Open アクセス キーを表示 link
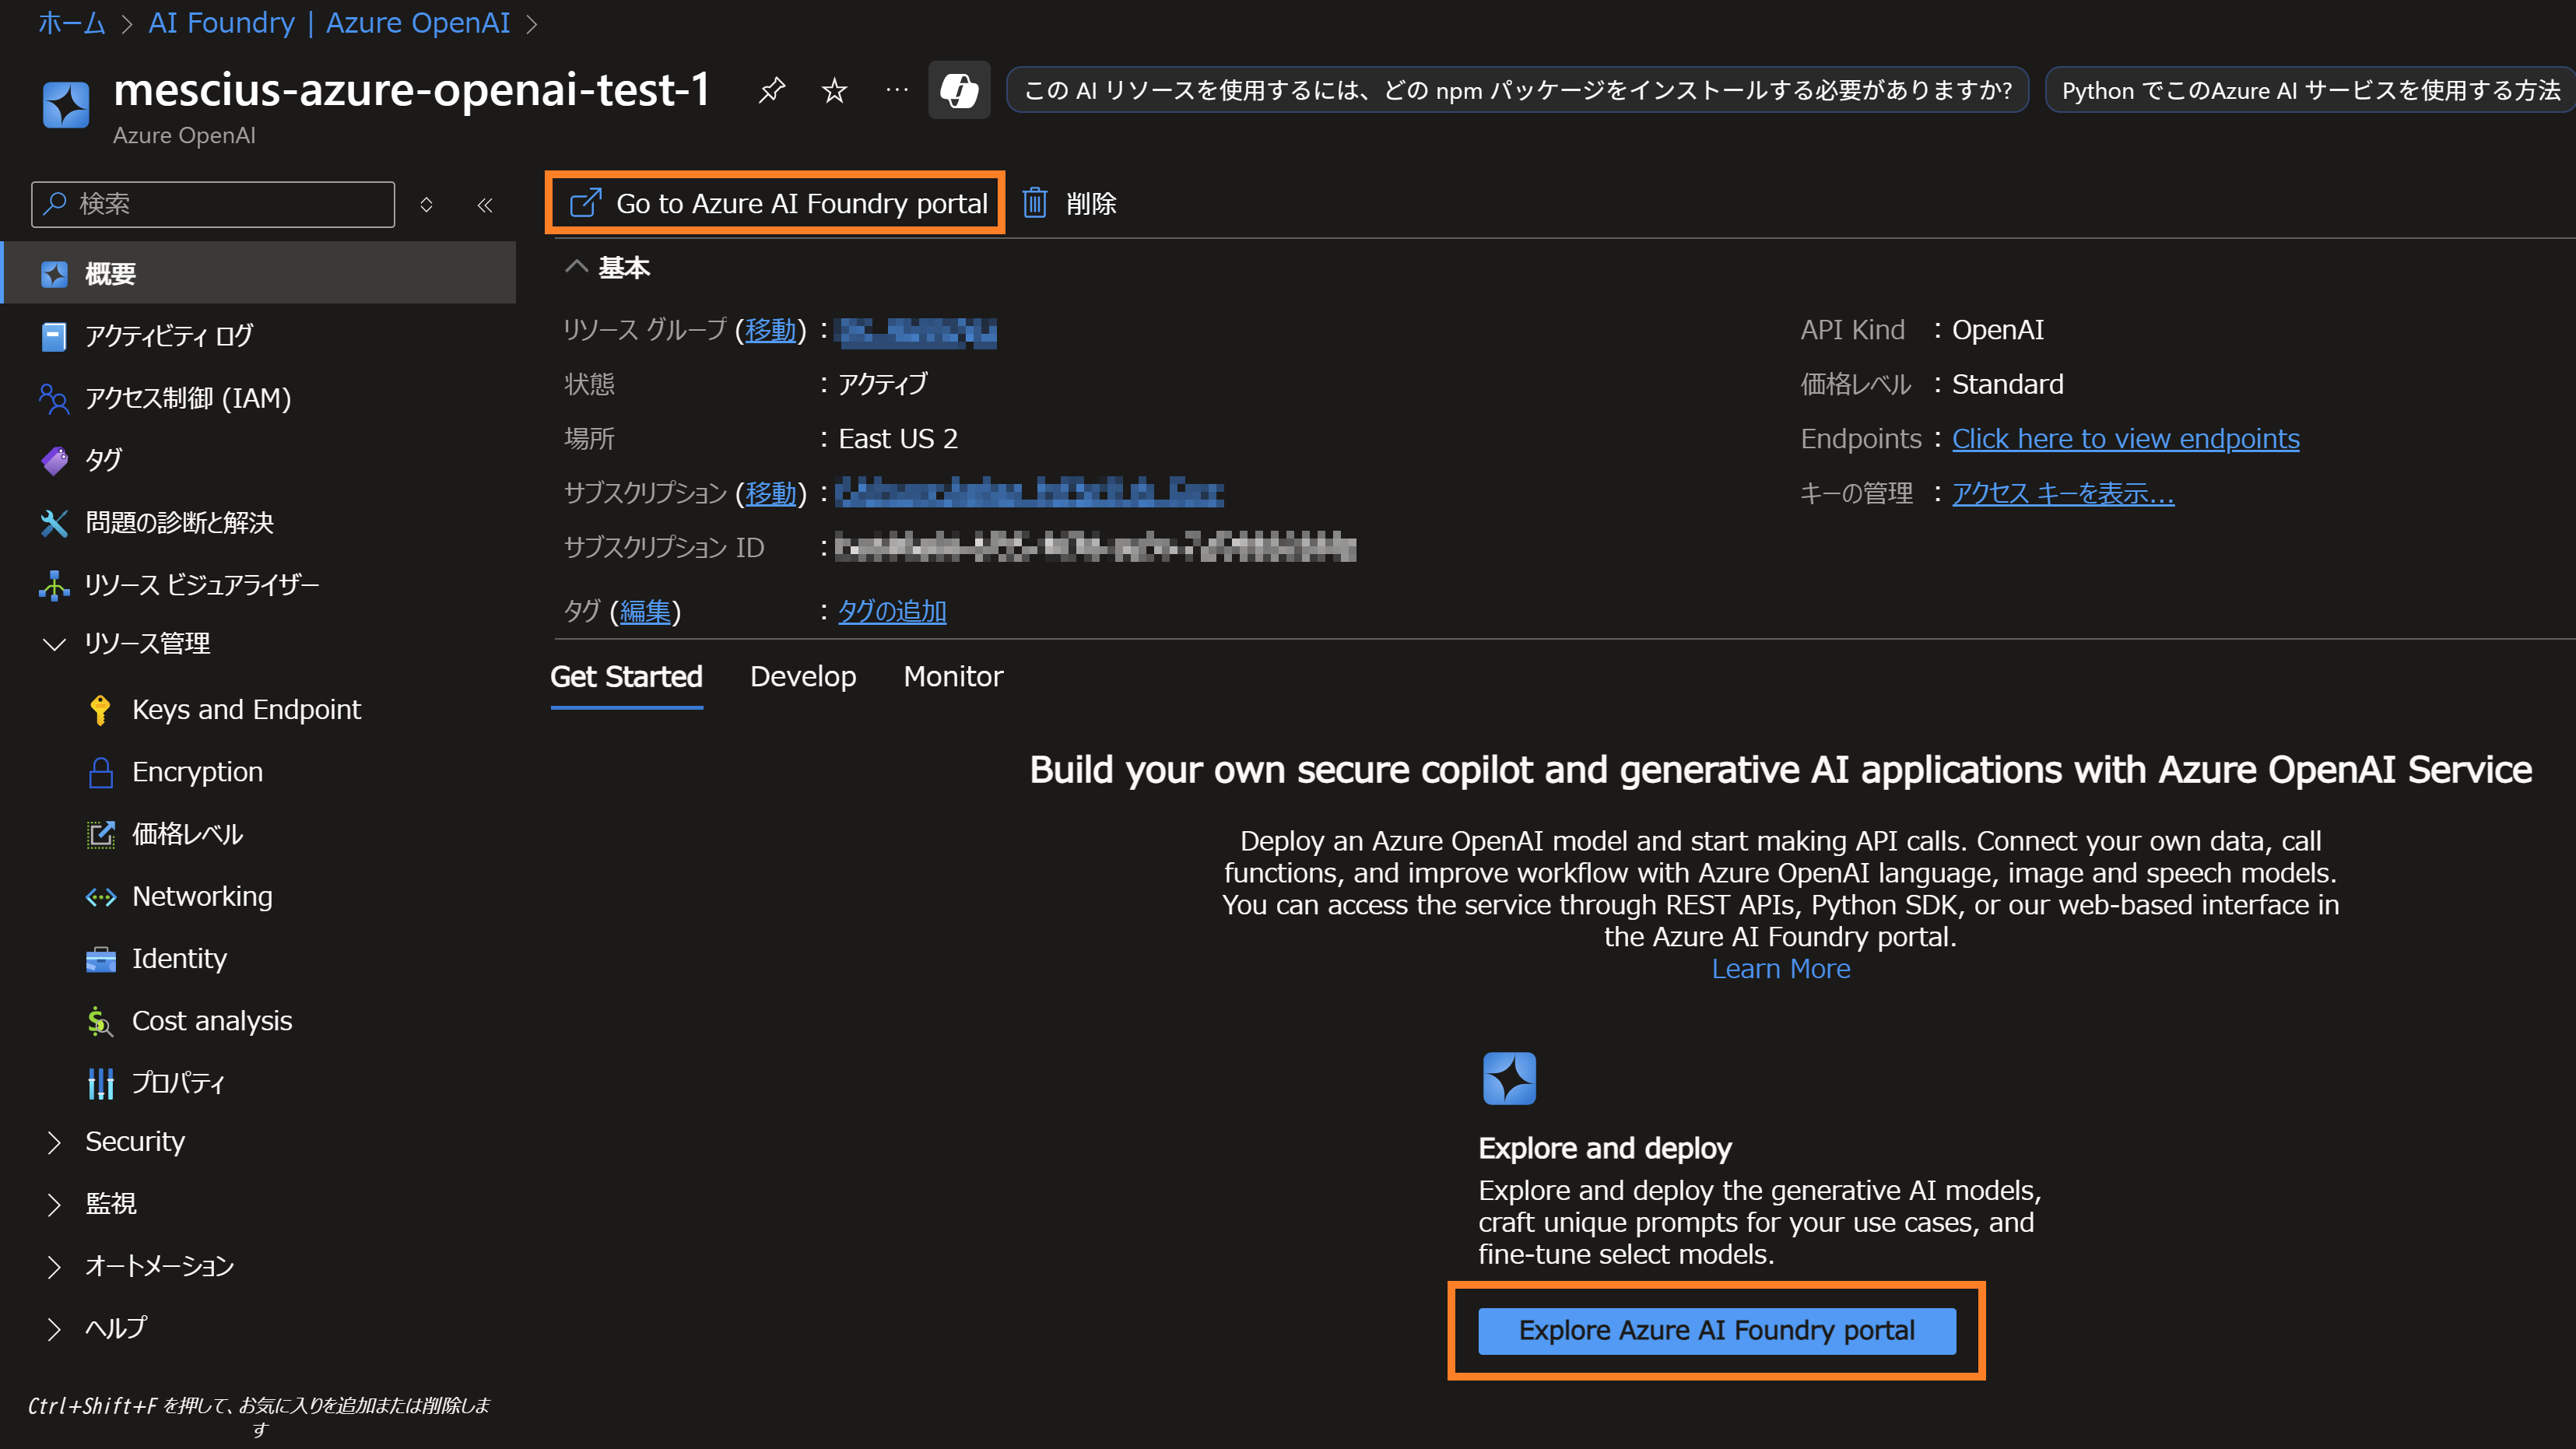This screenshot has height=1449, width=2576. (x=2062, y=493)
